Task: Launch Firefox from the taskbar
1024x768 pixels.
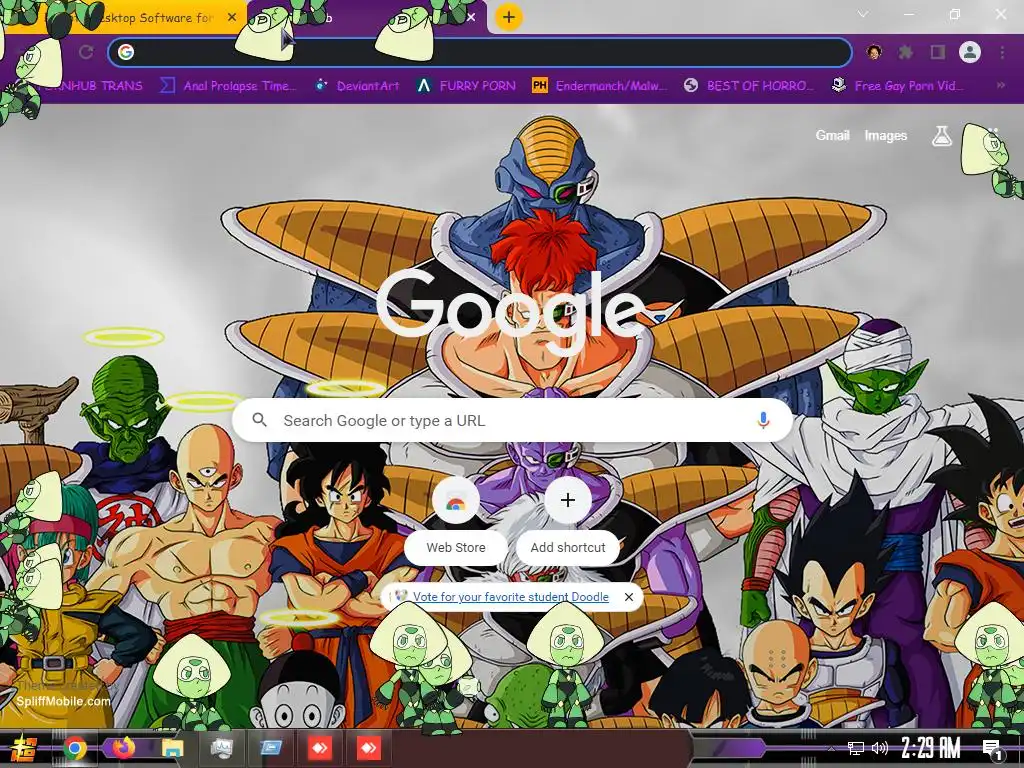Action: pyautogui.click(x=123, y=748)
